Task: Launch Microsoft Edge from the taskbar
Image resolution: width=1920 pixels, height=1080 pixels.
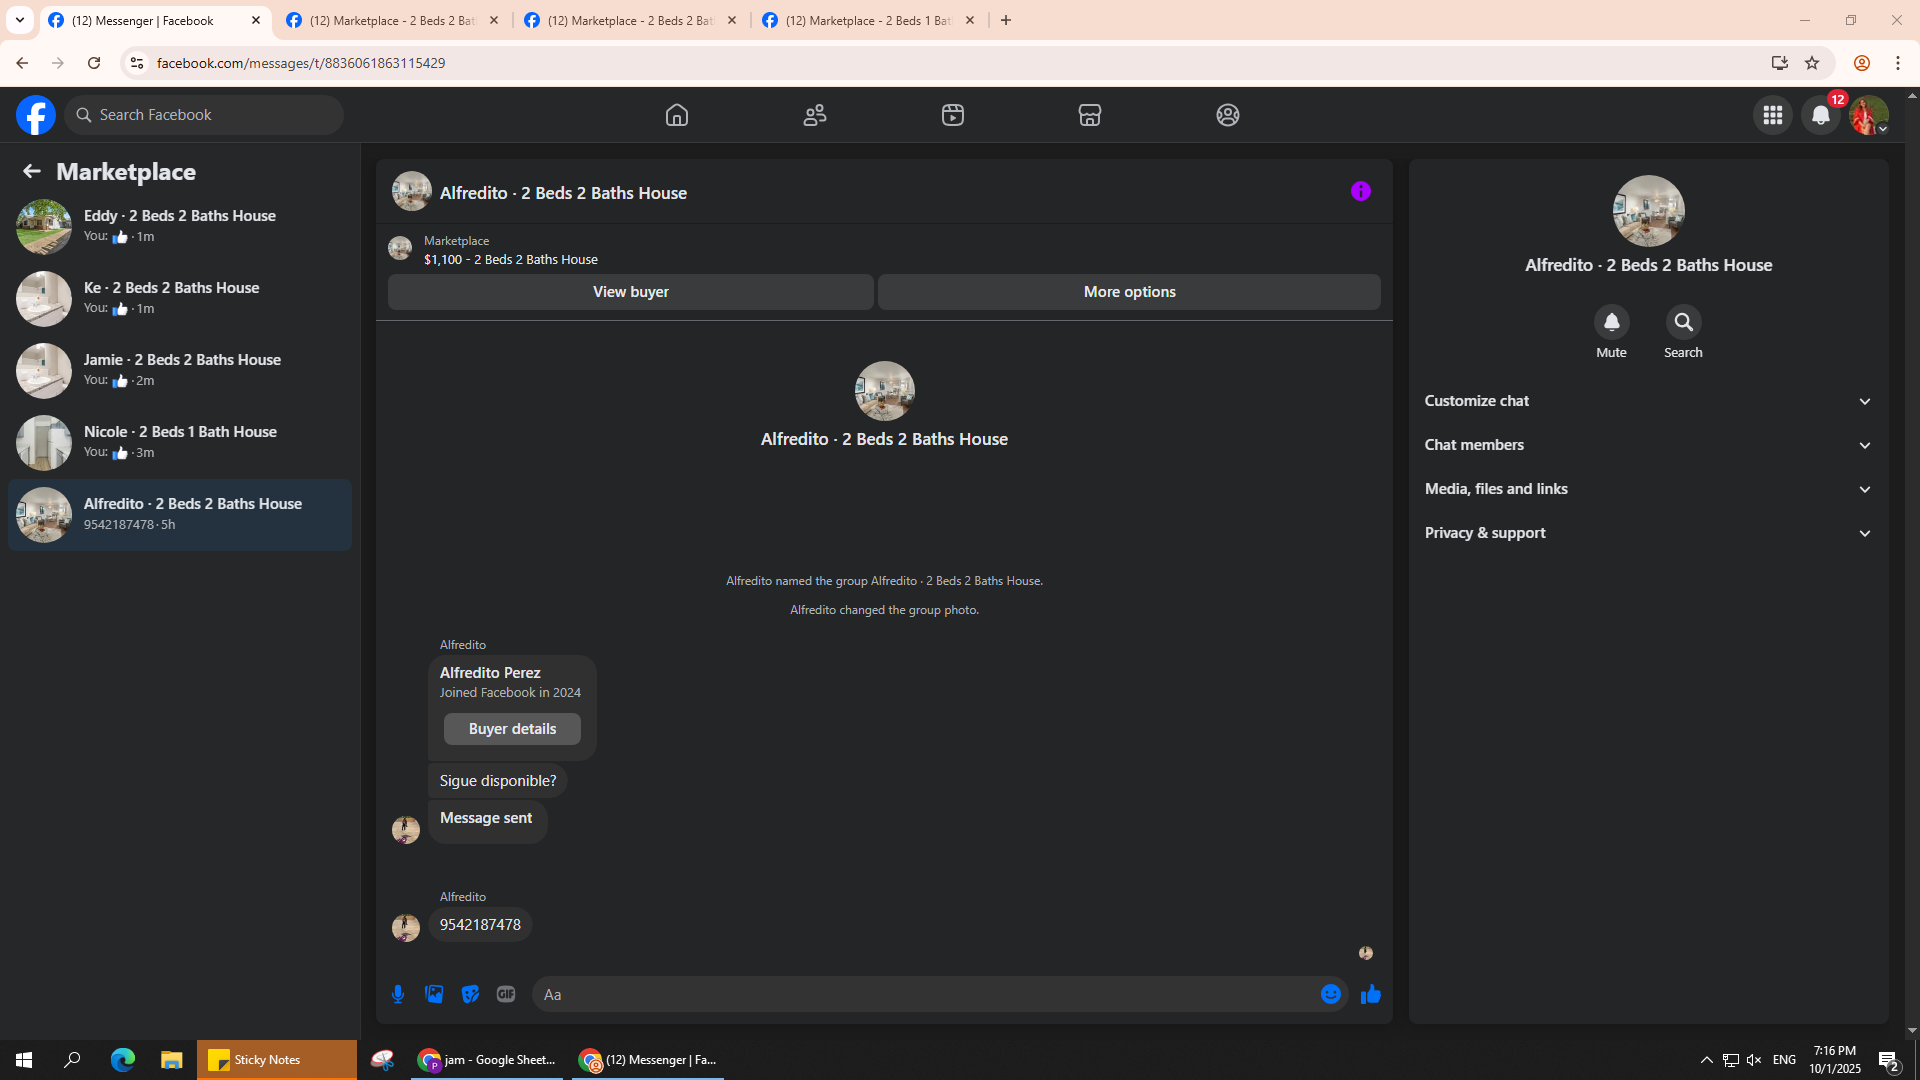Action: (122, 1060)
